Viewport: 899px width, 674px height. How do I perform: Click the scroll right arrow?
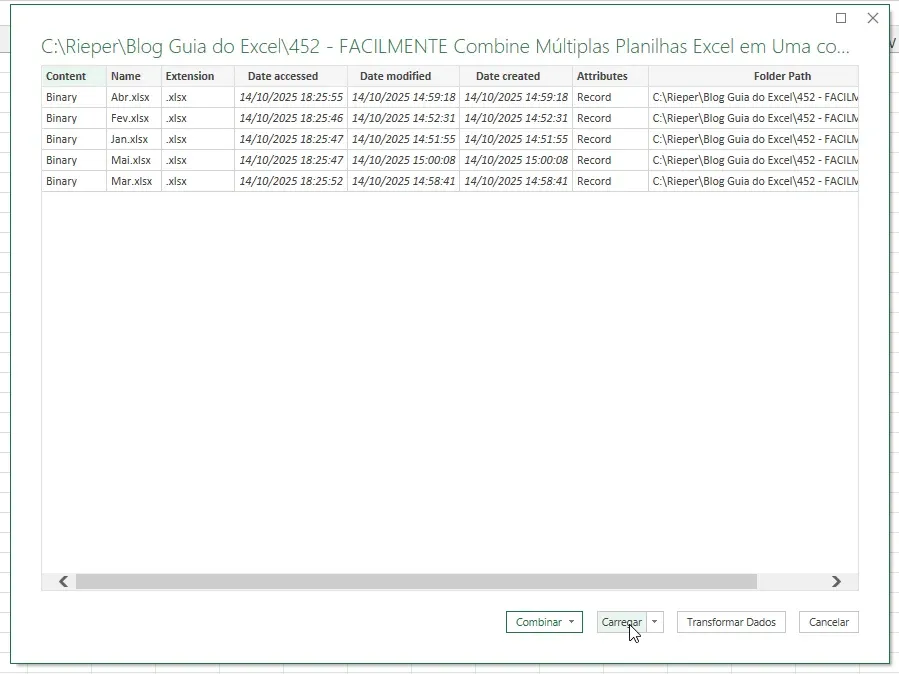pos(837,582)
